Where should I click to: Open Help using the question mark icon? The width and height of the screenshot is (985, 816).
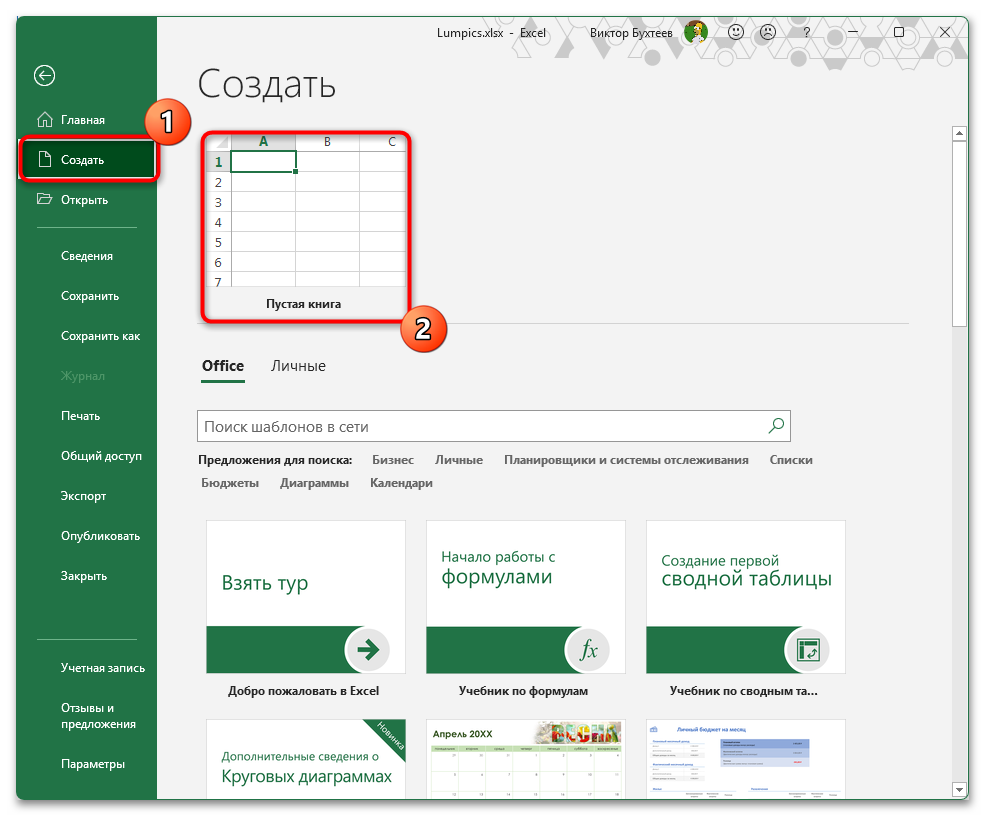[x=806, y=32]
